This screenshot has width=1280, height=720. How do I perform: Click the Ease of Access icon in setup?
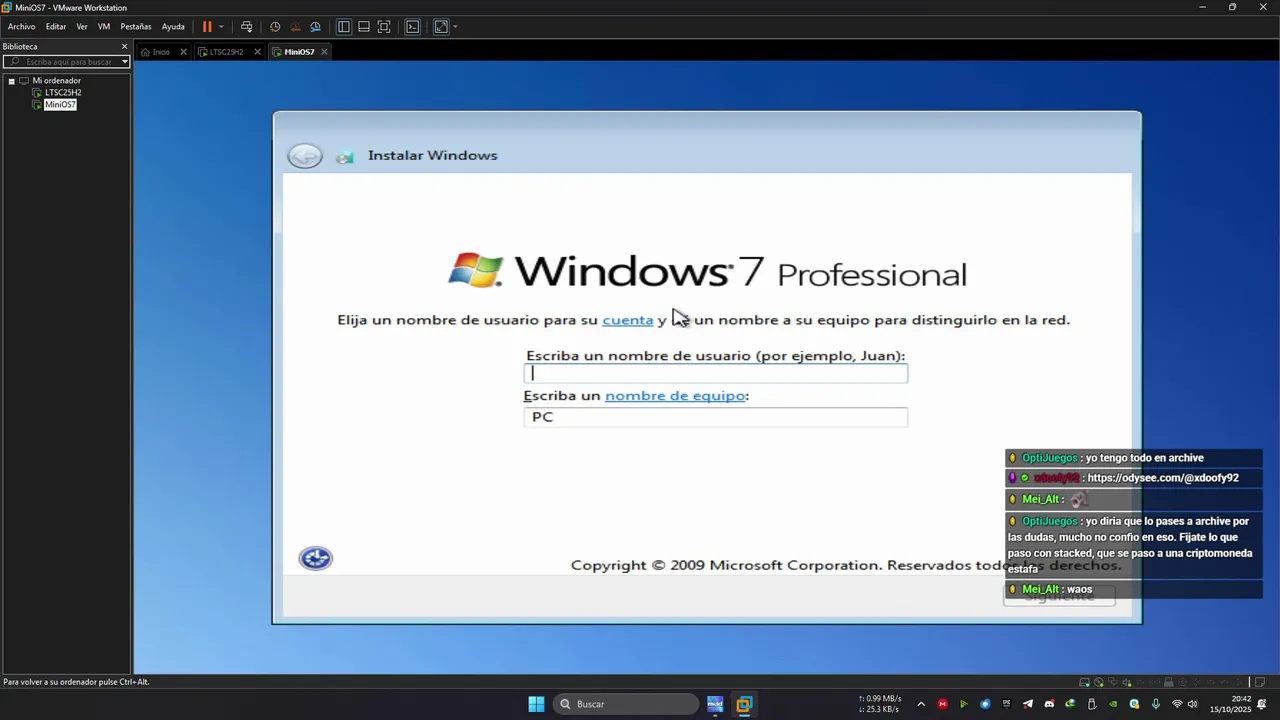(x=316, y=559)
